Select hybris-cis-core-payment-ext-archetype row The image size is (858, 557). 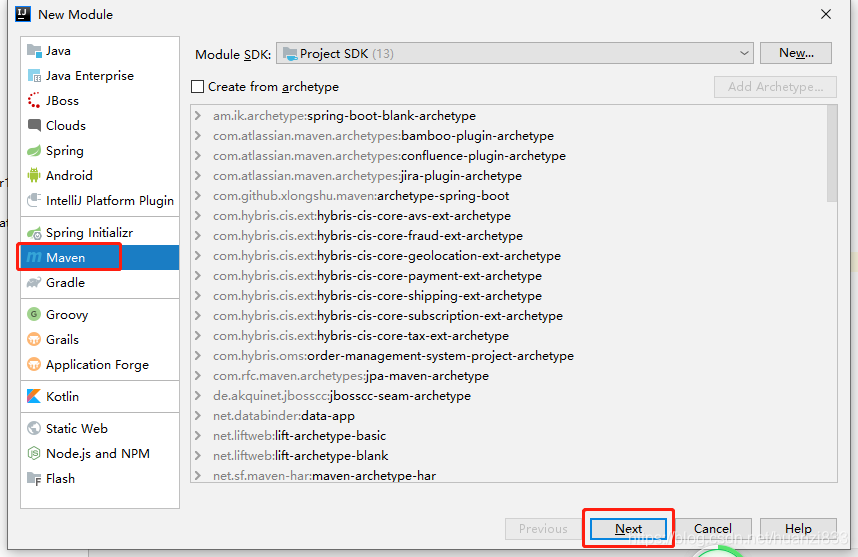pos(509,276)
